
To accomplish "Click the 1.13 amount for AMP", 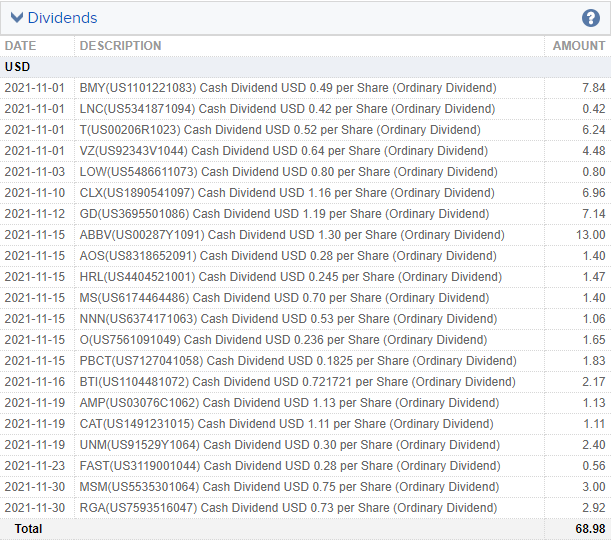I will click(x=594, y=403).
